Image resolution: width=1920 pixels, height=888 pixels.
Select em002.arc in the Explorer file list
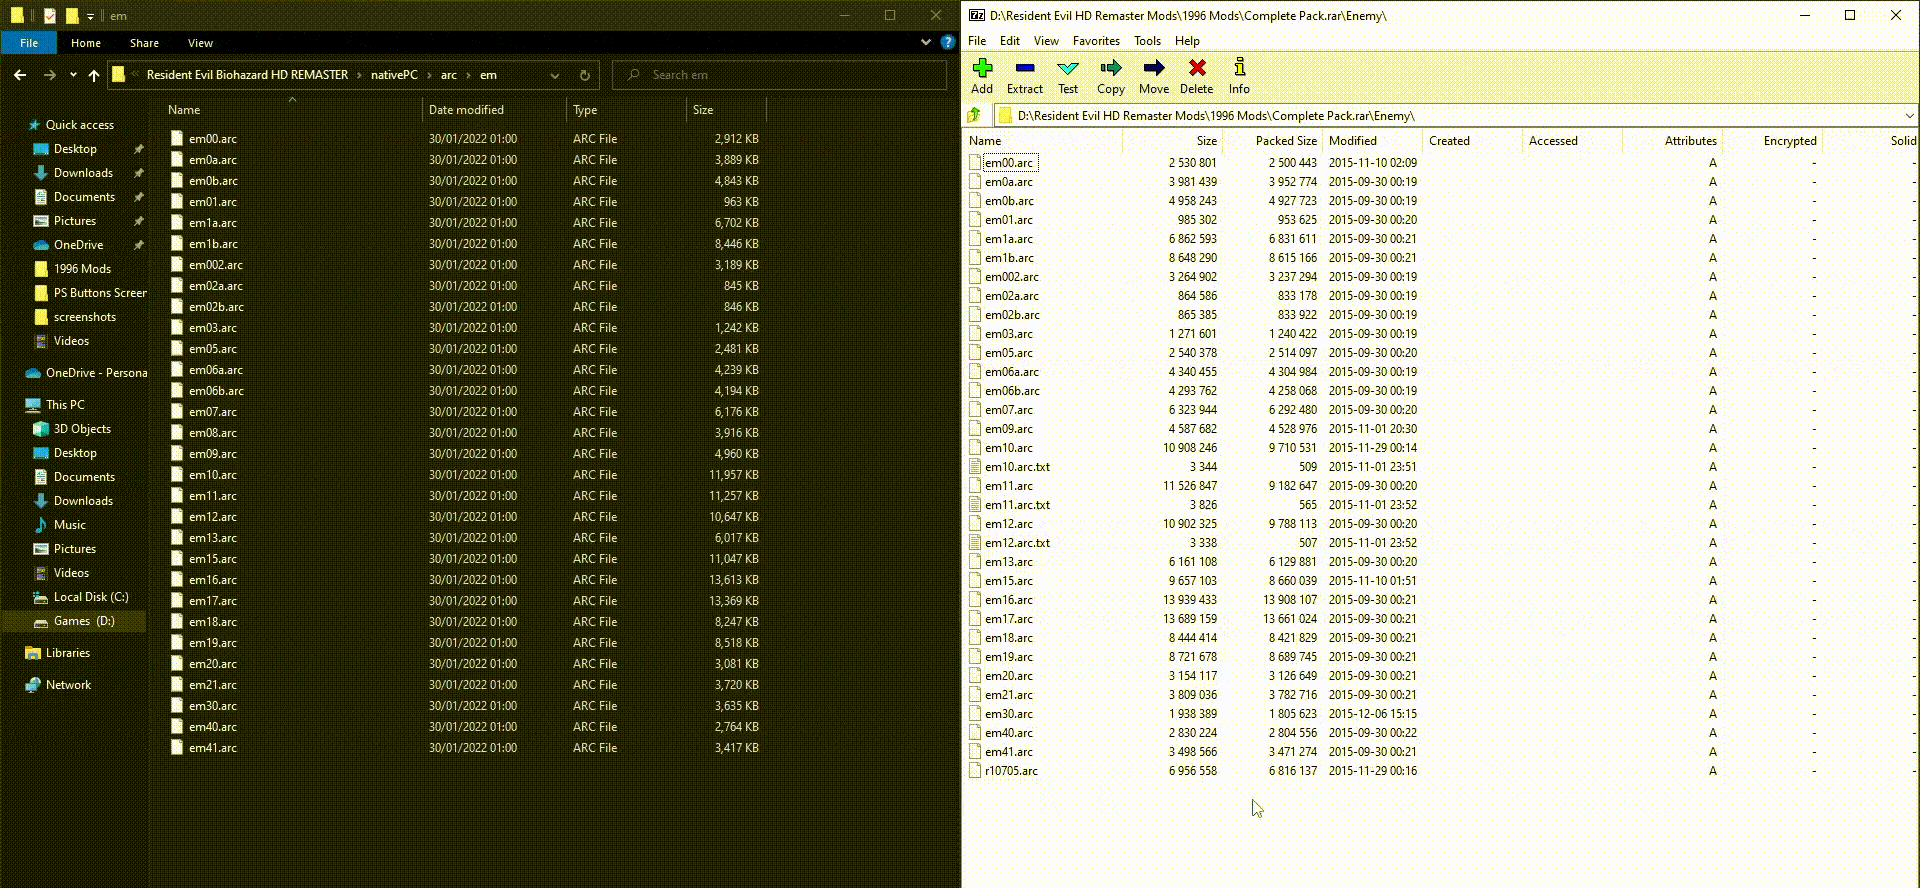coord(216,265)
